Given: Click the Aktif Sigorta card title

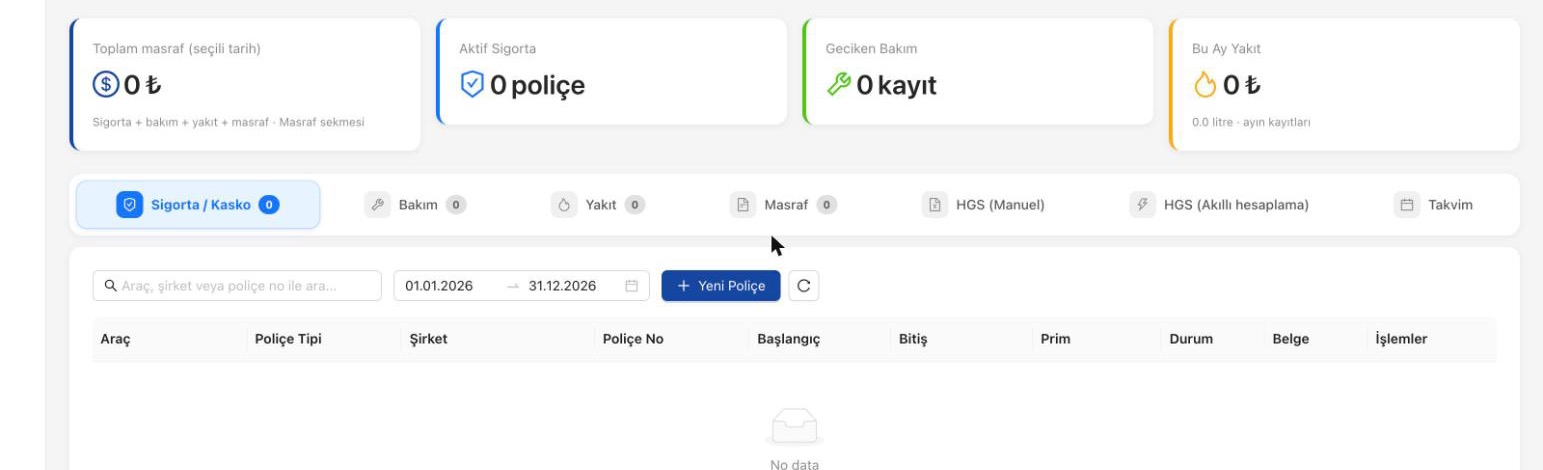Looking at the screenshot, I should (x=498, y=48).
